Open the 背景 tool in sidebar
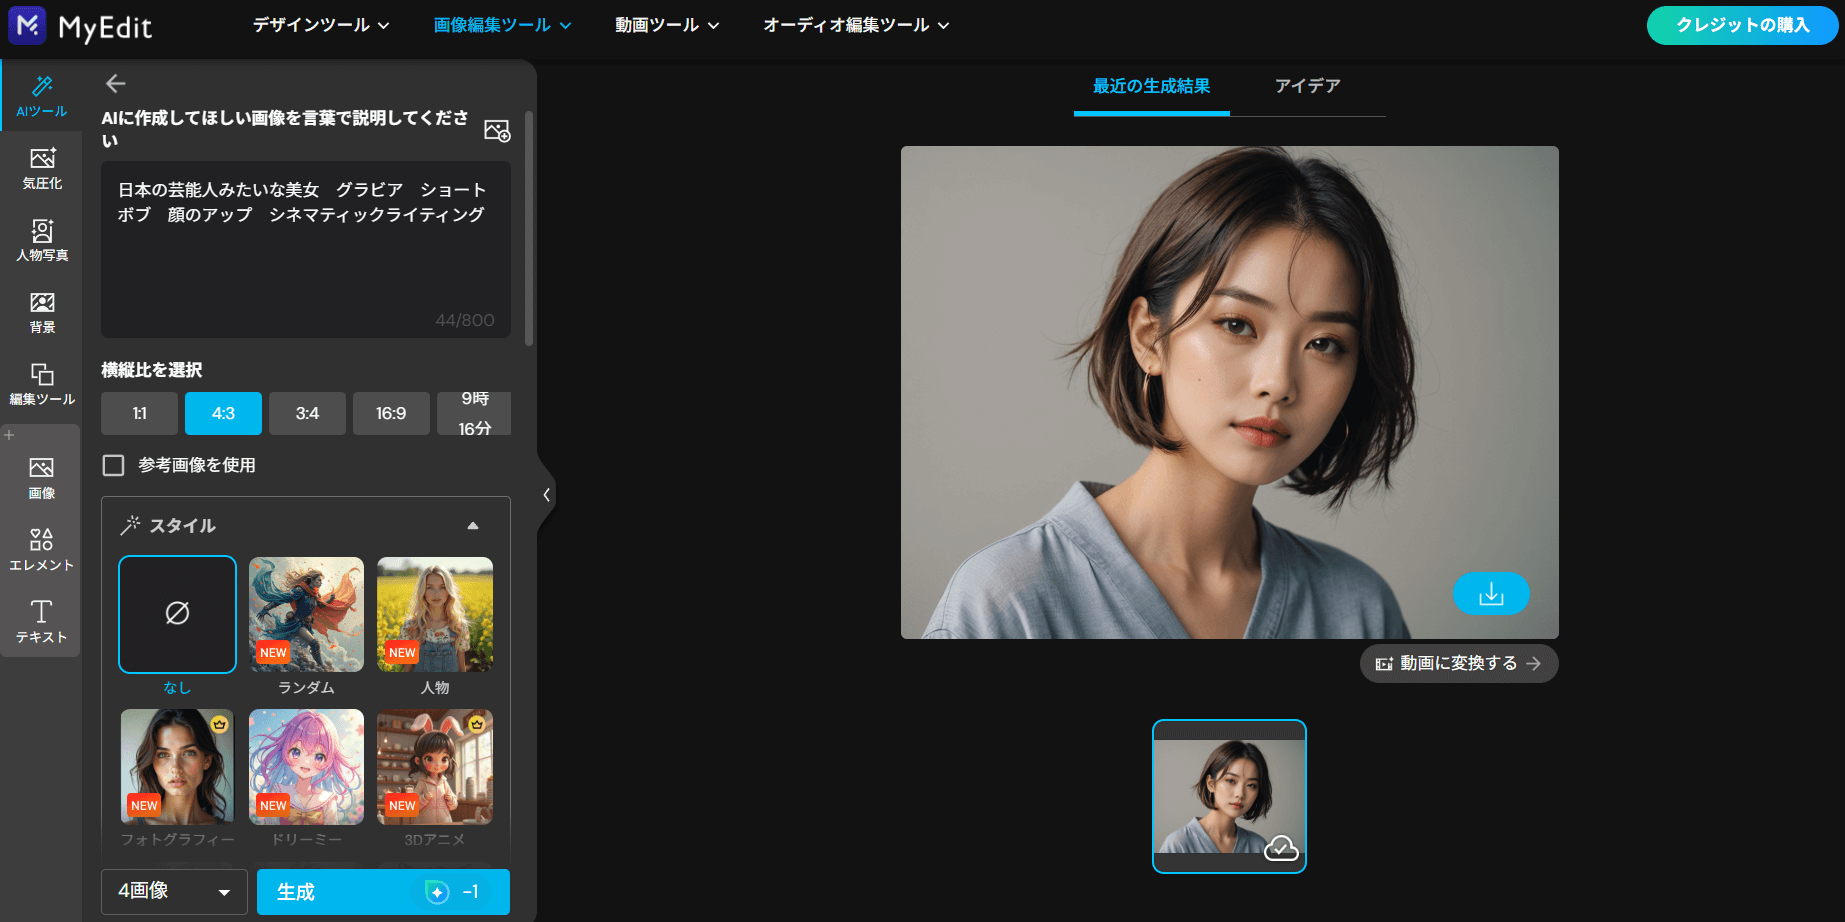The height and width of the screenshot is (922, 1845). (x=42, y=312)
